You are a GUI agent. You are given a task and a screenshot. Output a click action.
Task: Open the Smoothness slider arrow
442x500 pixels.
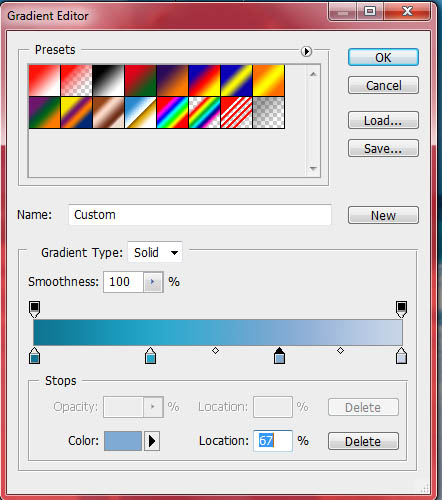[x=153, y=282]
